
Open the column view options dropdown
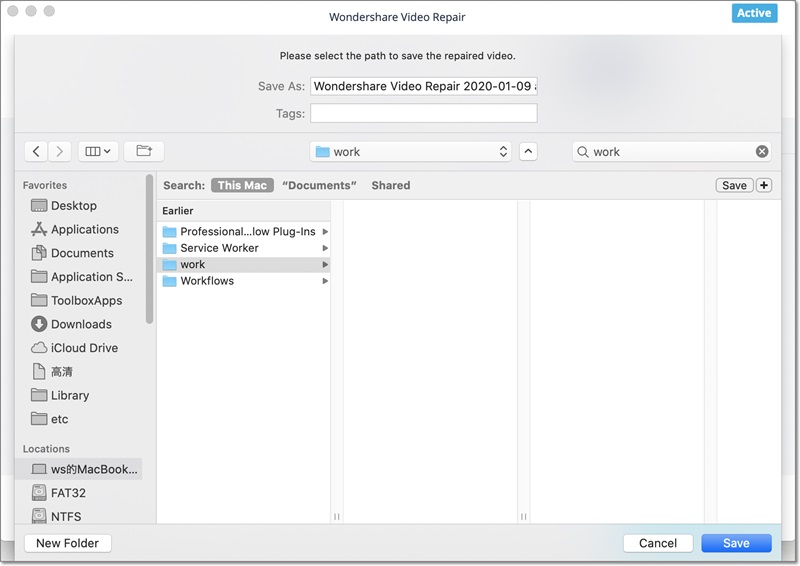tap(98, 152)
